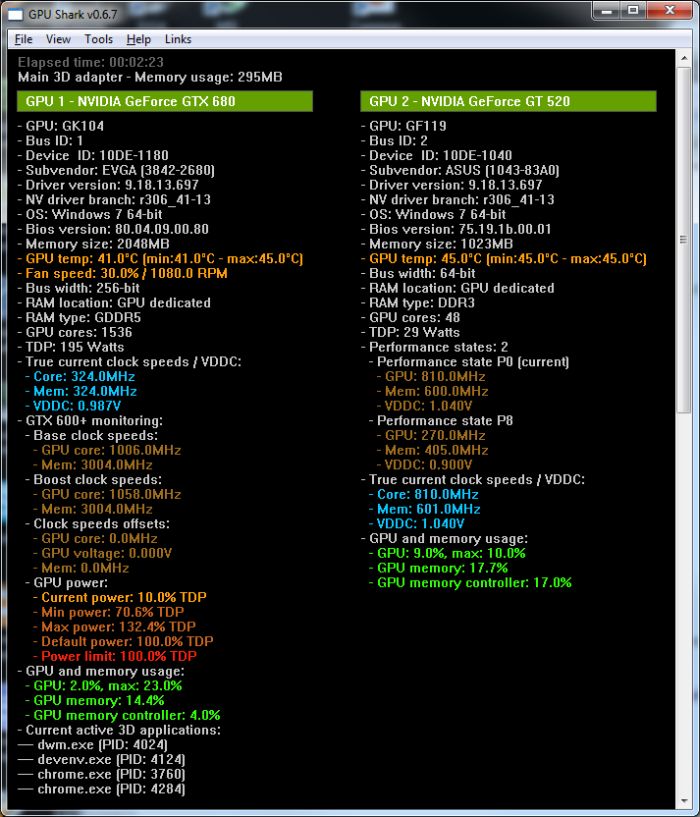Click GPU memory controller: 17.0%
This screenshot has width=700, height=817.
click(470, 583)
